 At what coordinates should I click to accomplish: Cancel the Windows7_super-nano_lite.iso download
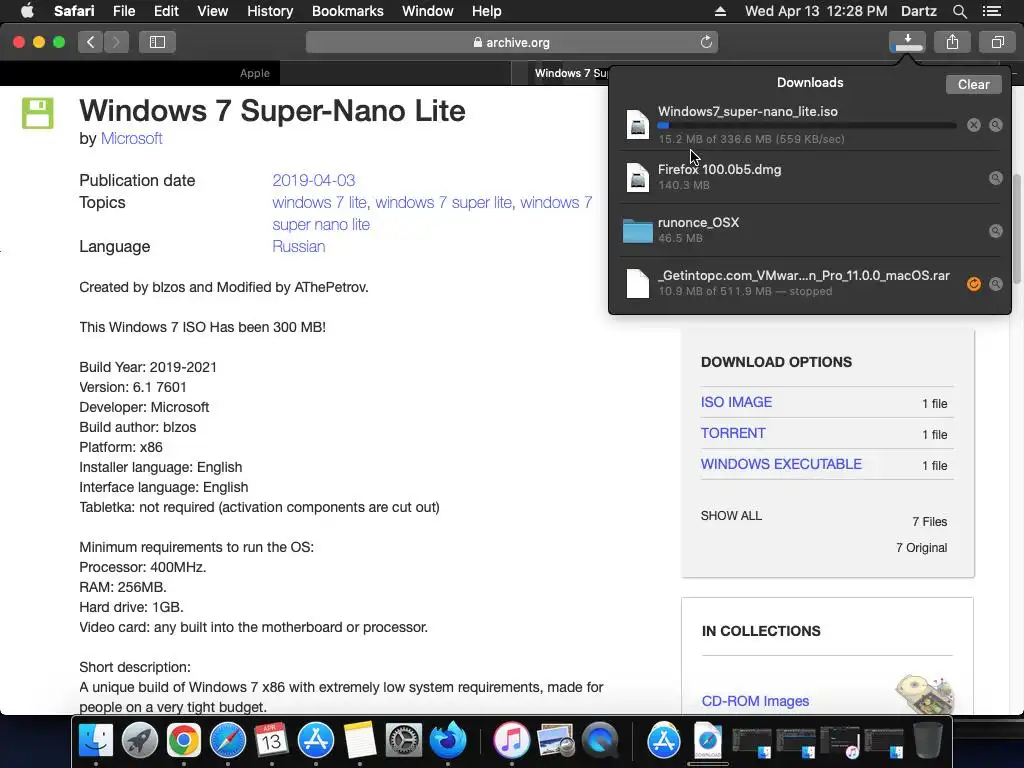click(x=974, y=125)
